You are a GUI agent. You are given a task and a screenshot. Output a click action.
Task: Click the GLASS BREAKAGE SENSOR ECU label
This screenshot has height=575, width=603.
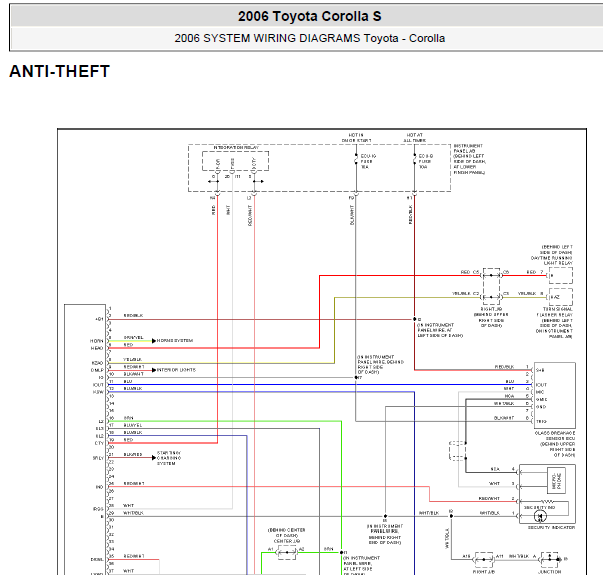point(556,444)
